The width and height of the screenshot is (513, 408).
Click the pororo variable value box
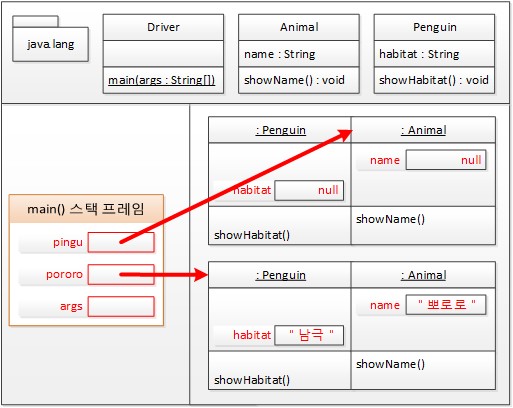pyautogui.click(x=121, y=274)
